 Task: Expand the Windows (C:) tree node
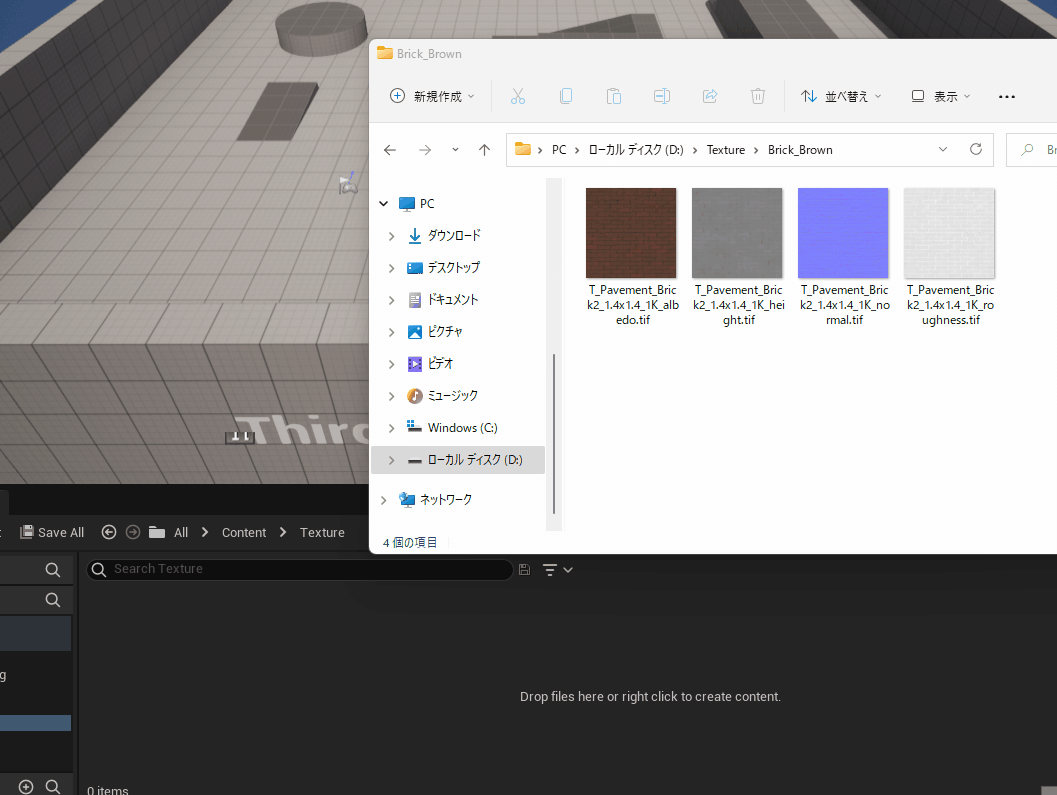coord(392,428)
